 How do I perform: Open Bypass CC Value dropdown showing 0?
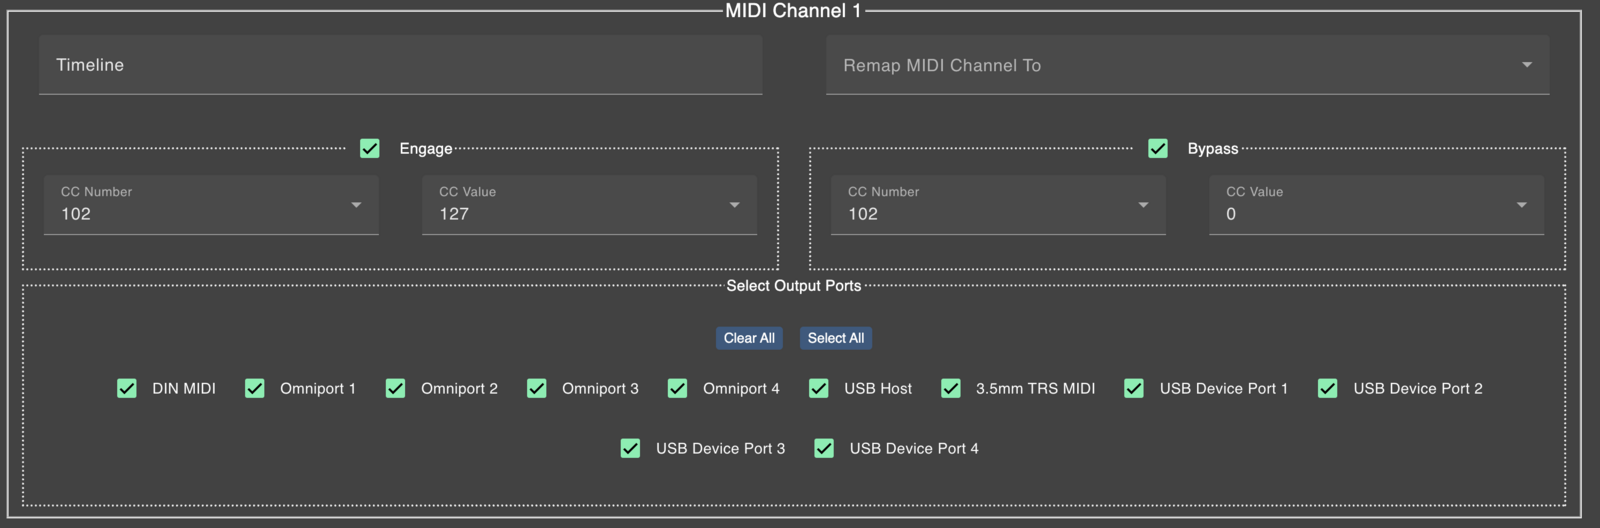click(x=1376, y=206)
